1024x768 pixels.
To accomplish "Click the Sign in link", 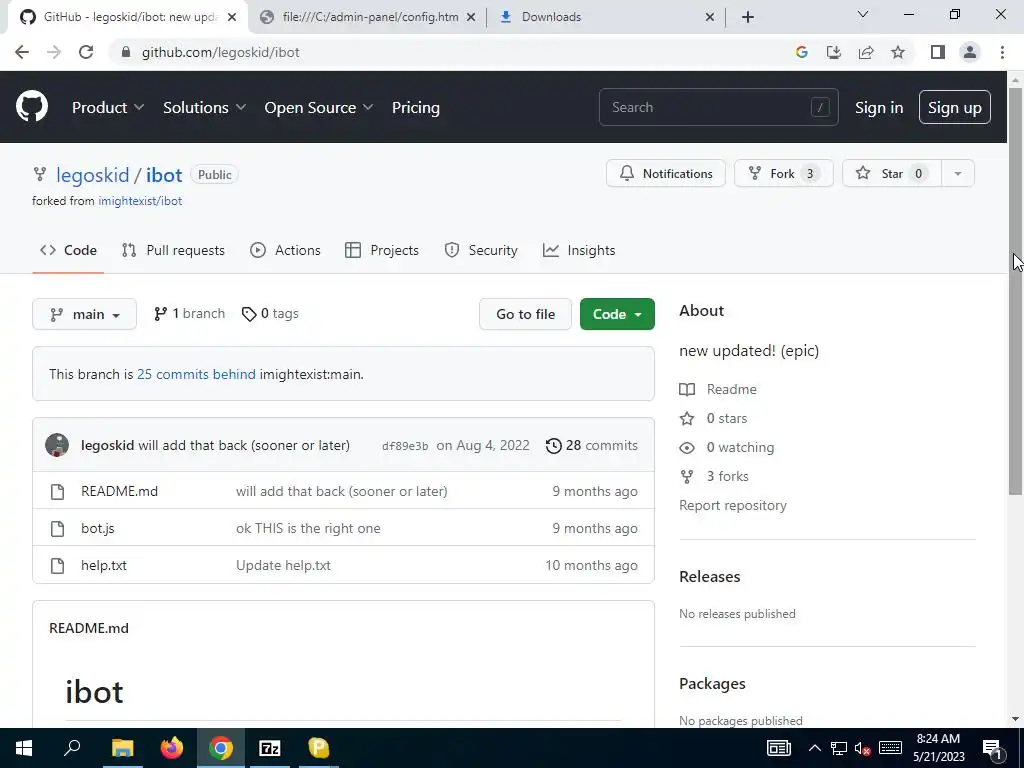I will click(879, 108).
